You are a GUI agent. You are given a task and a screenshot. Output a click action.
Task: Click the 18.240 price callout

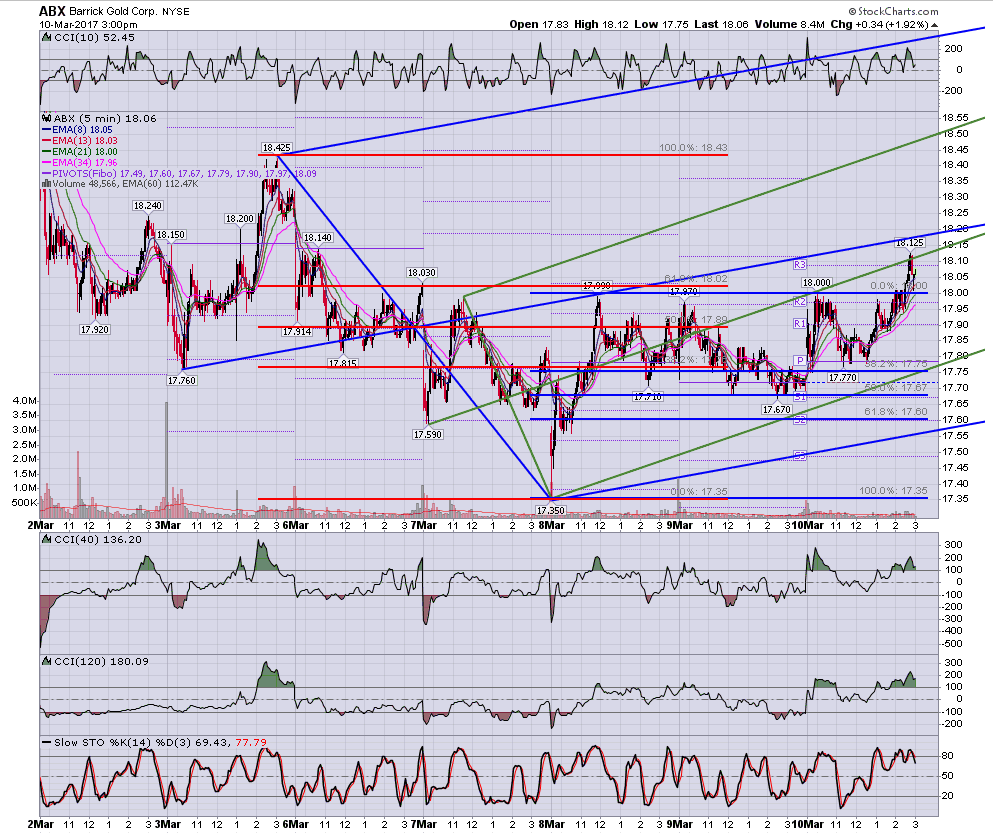(x=148, y=206)
